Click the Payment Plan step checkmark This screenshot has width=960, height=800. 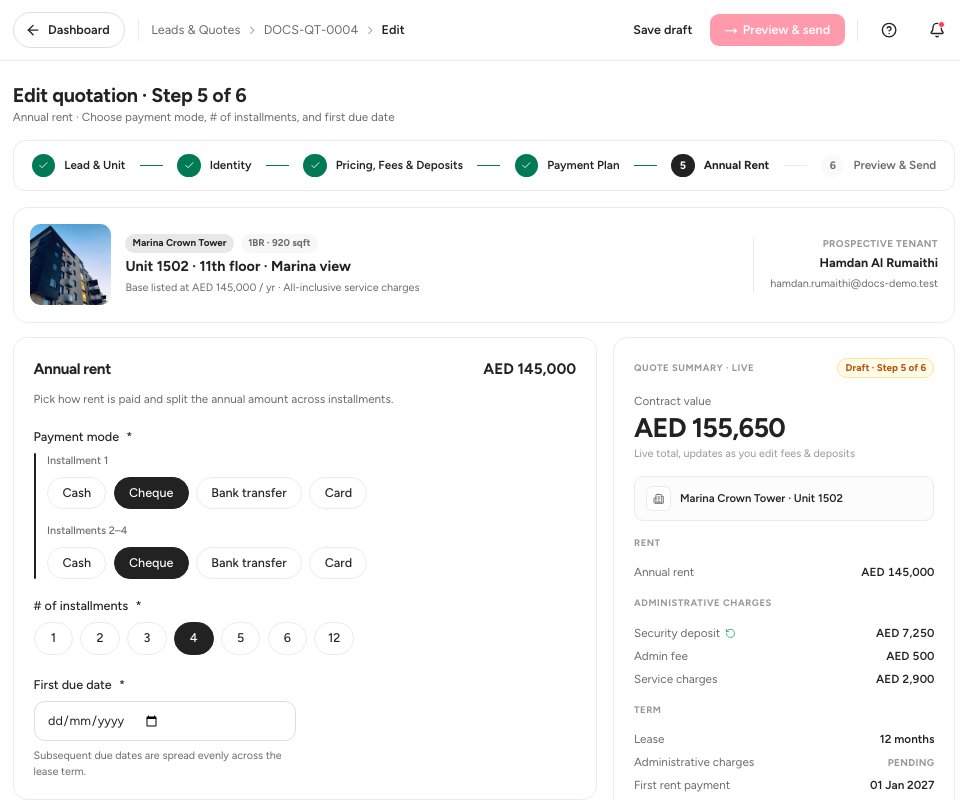pos(526,165)
